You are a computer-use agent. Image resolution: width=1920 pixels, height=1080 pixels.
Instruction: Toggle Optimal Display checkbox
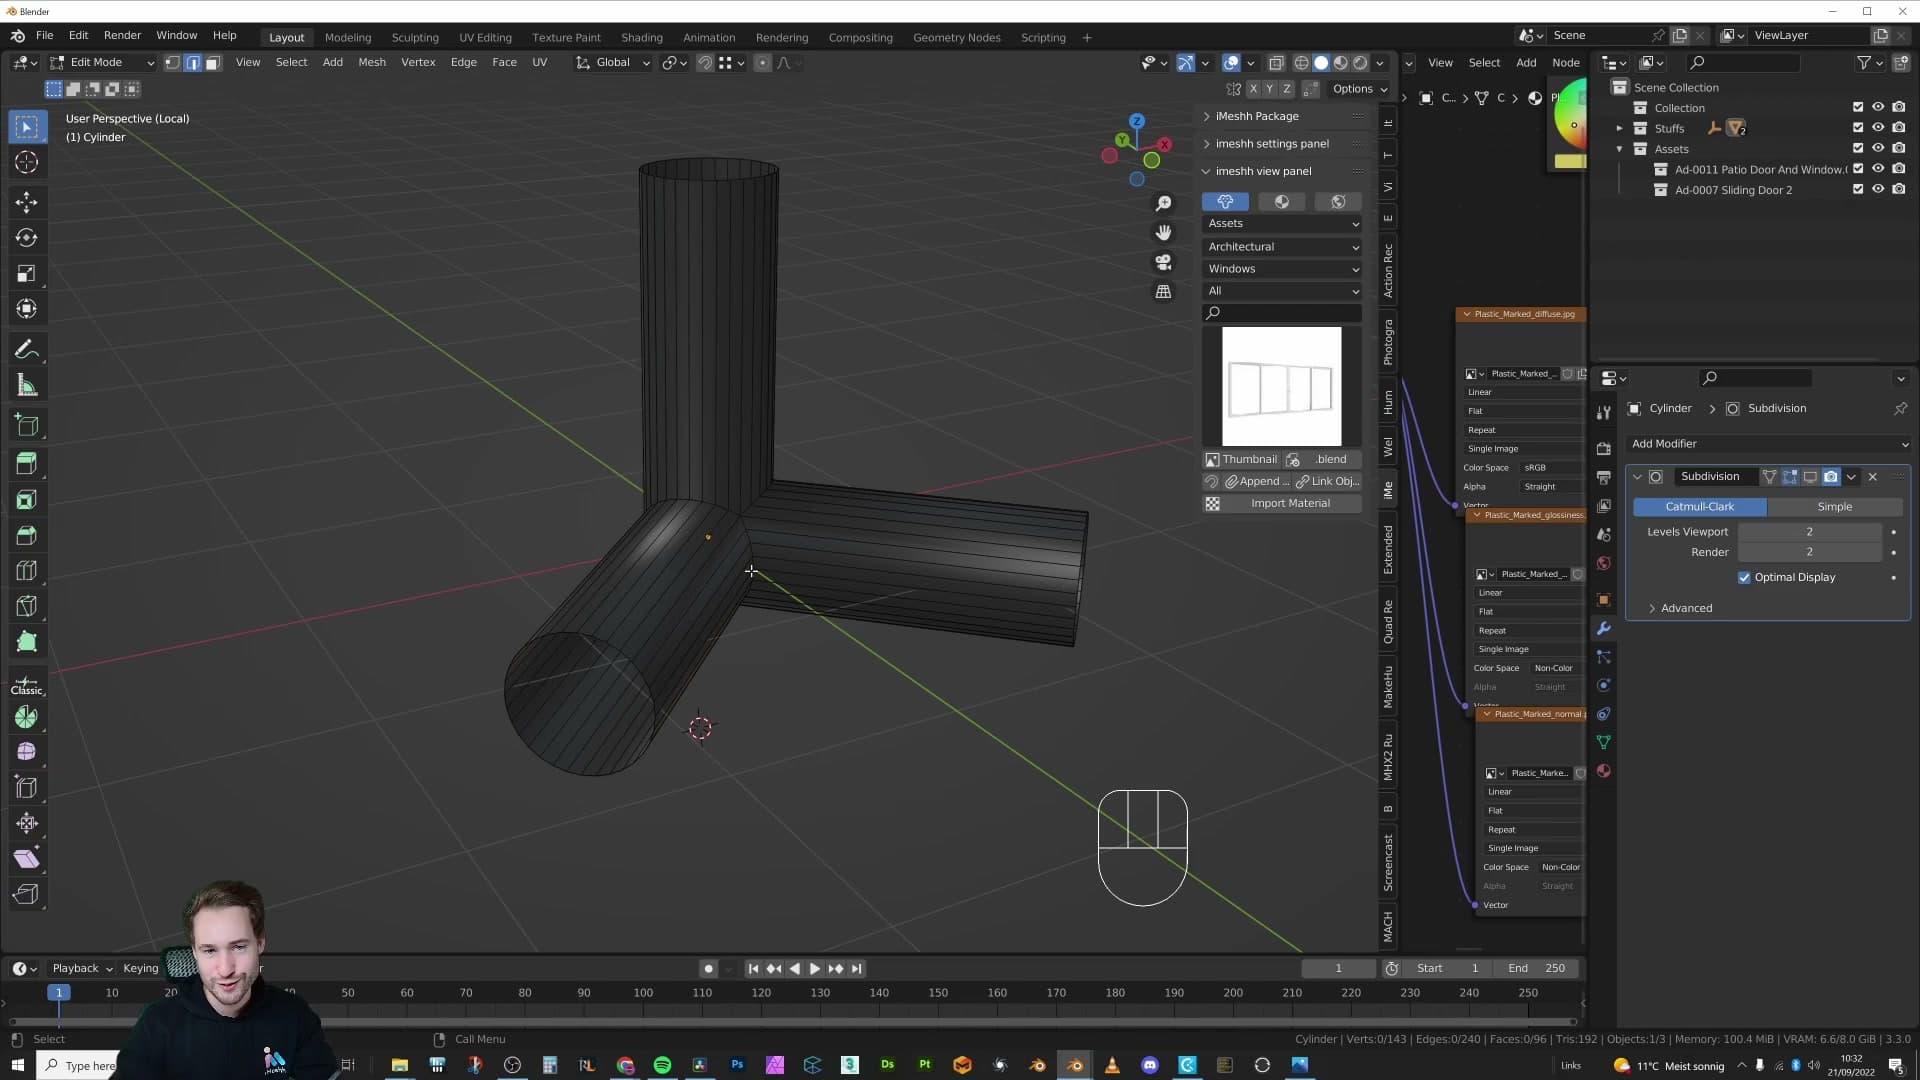coord(1745,578)
